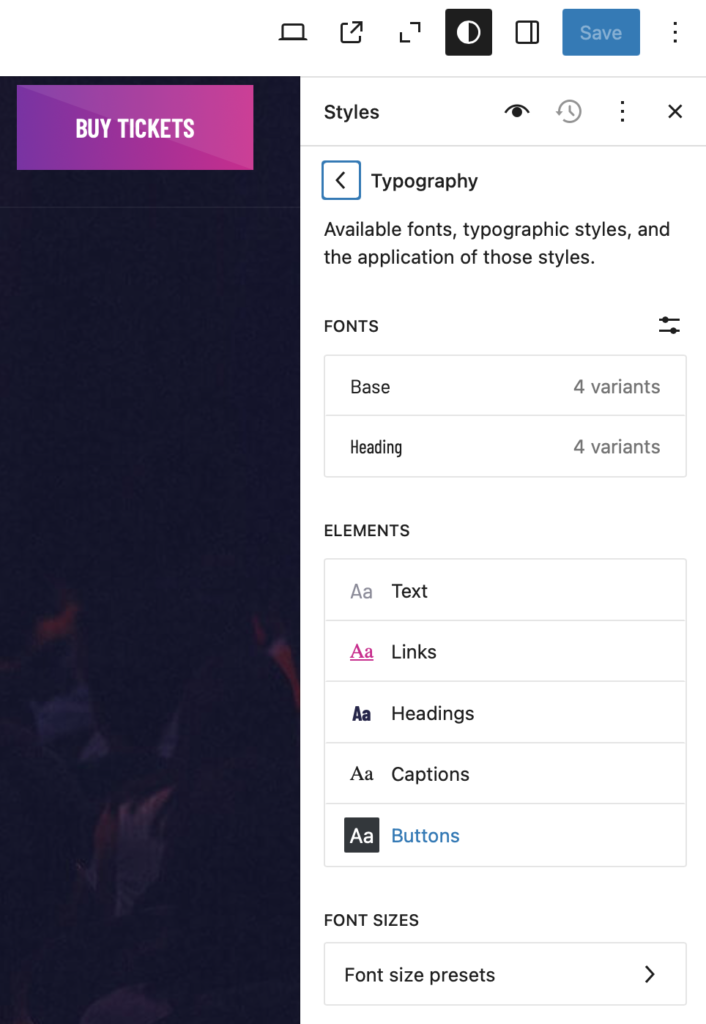
Task: Close the Styles panel
Action: click(675, 112)
